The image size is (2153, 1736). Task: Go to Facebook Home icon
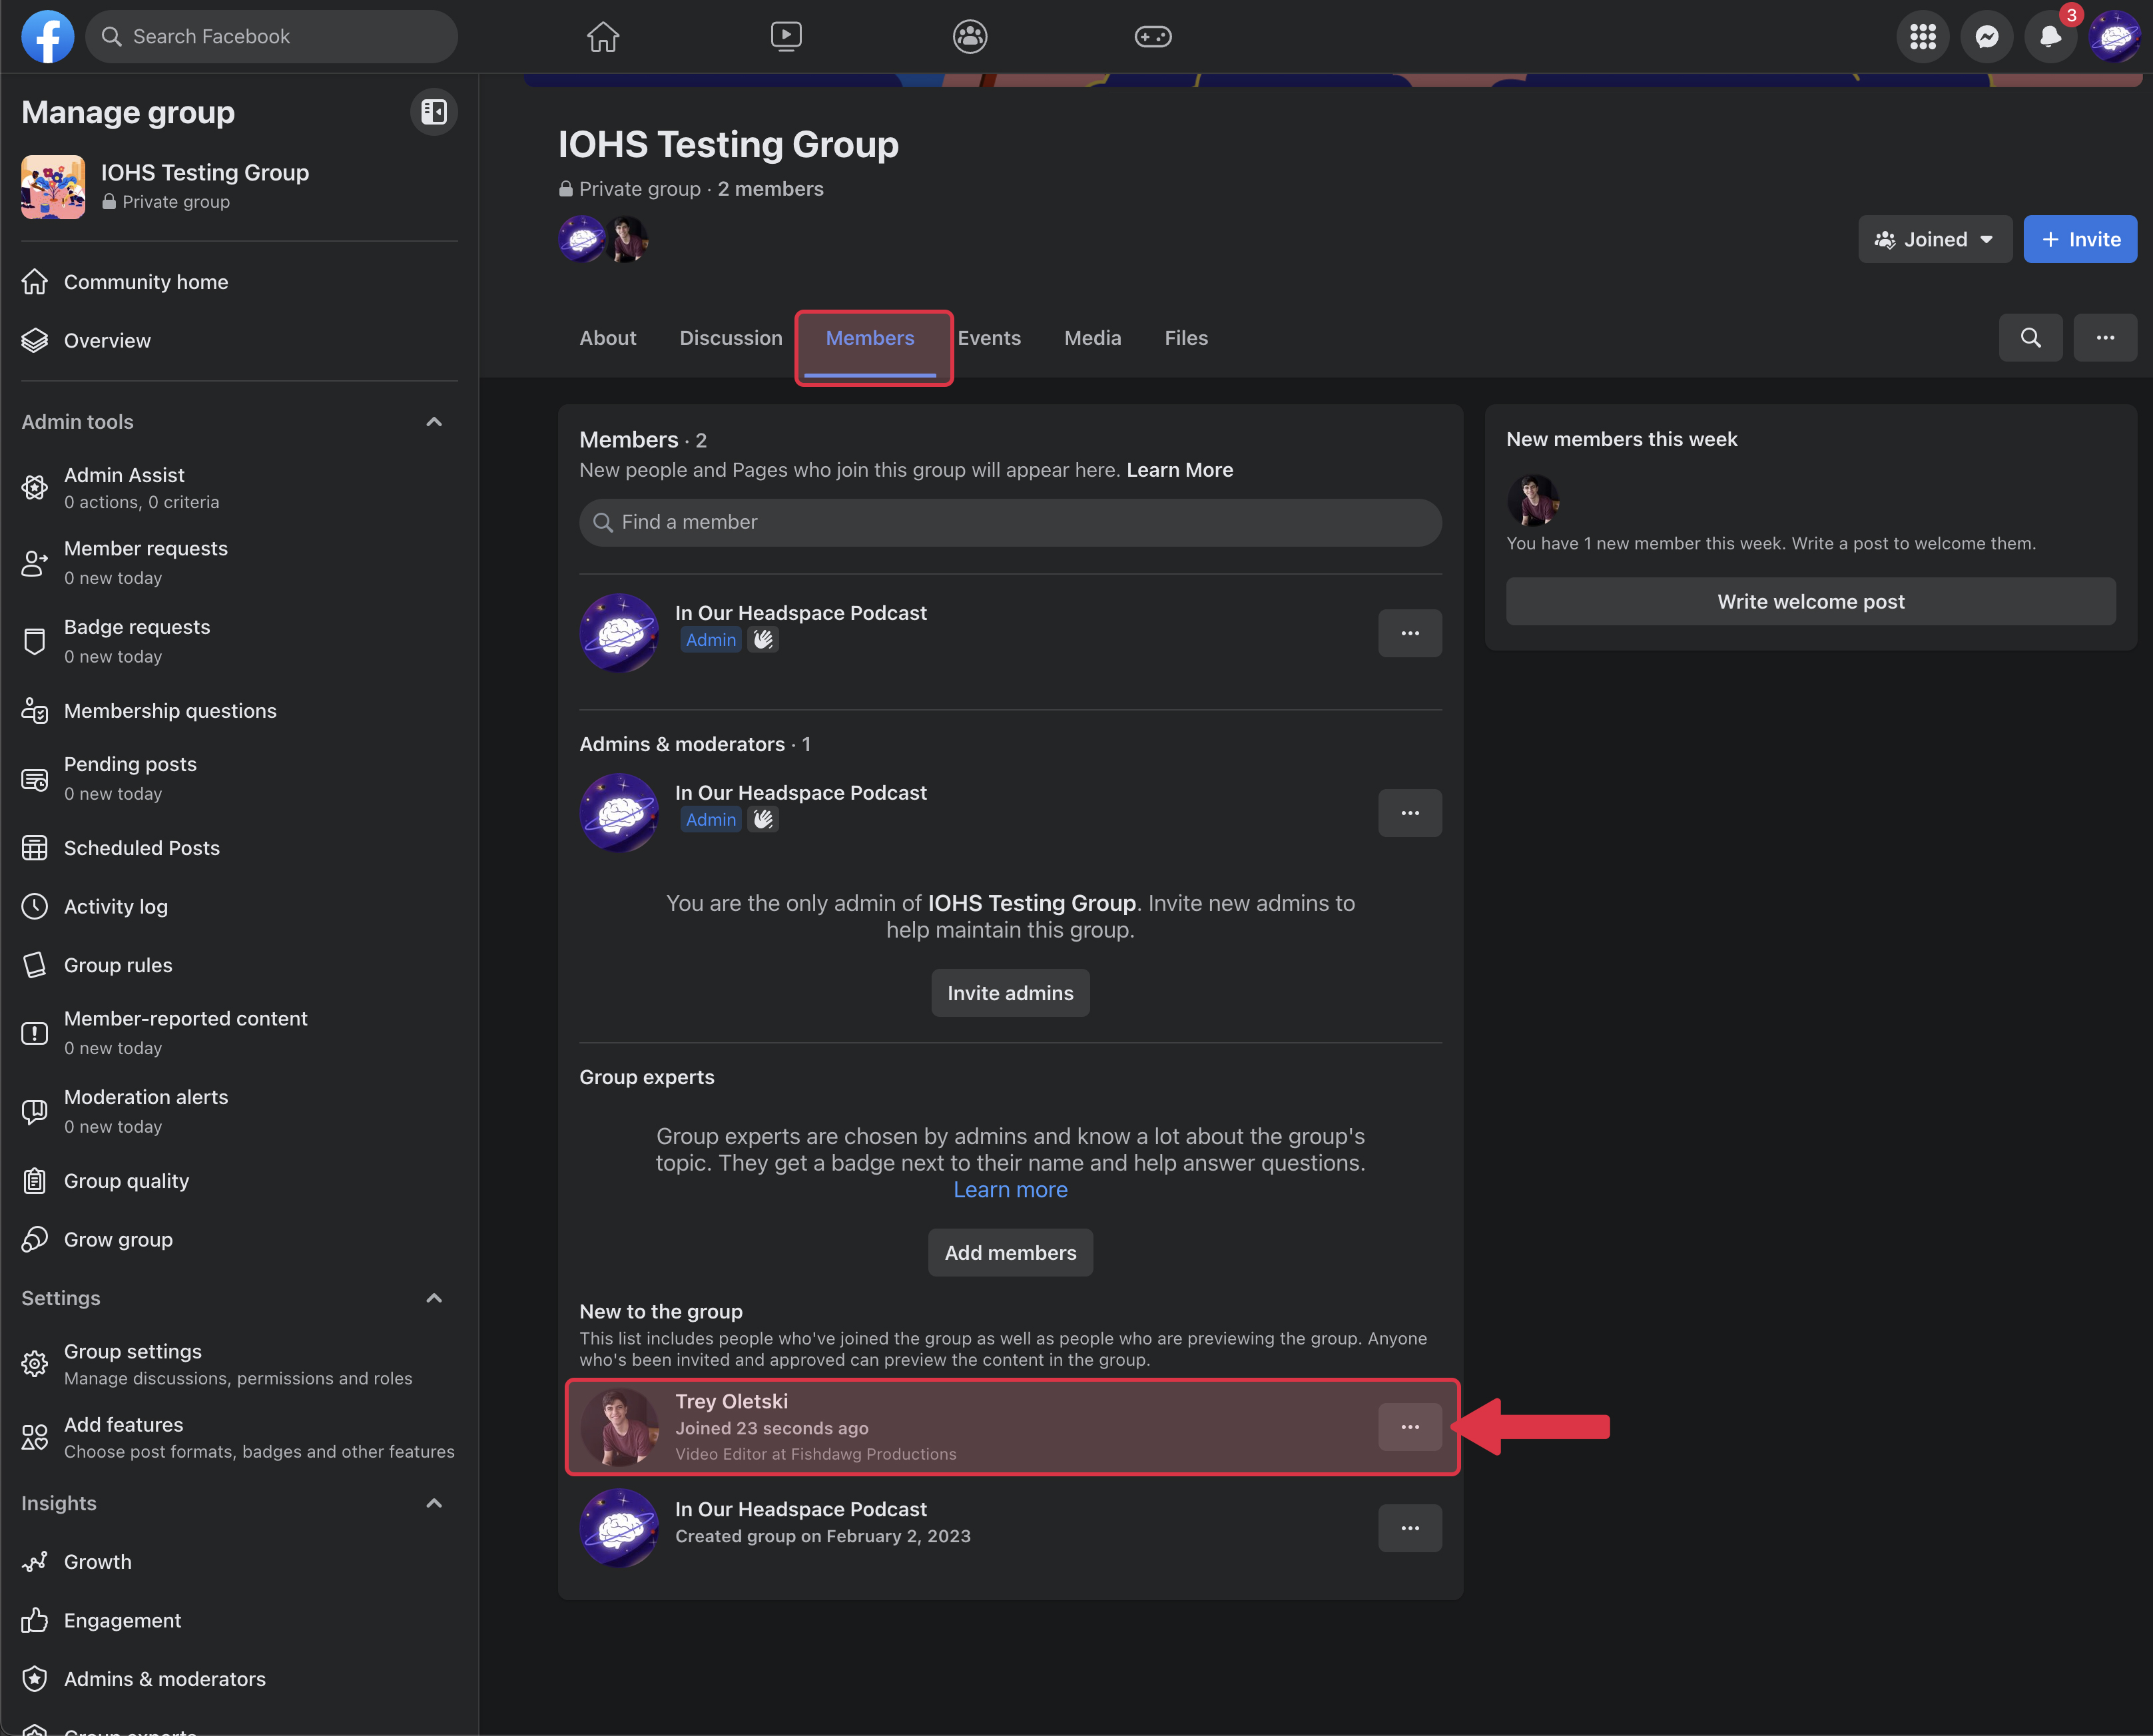(x=603, y=37)
